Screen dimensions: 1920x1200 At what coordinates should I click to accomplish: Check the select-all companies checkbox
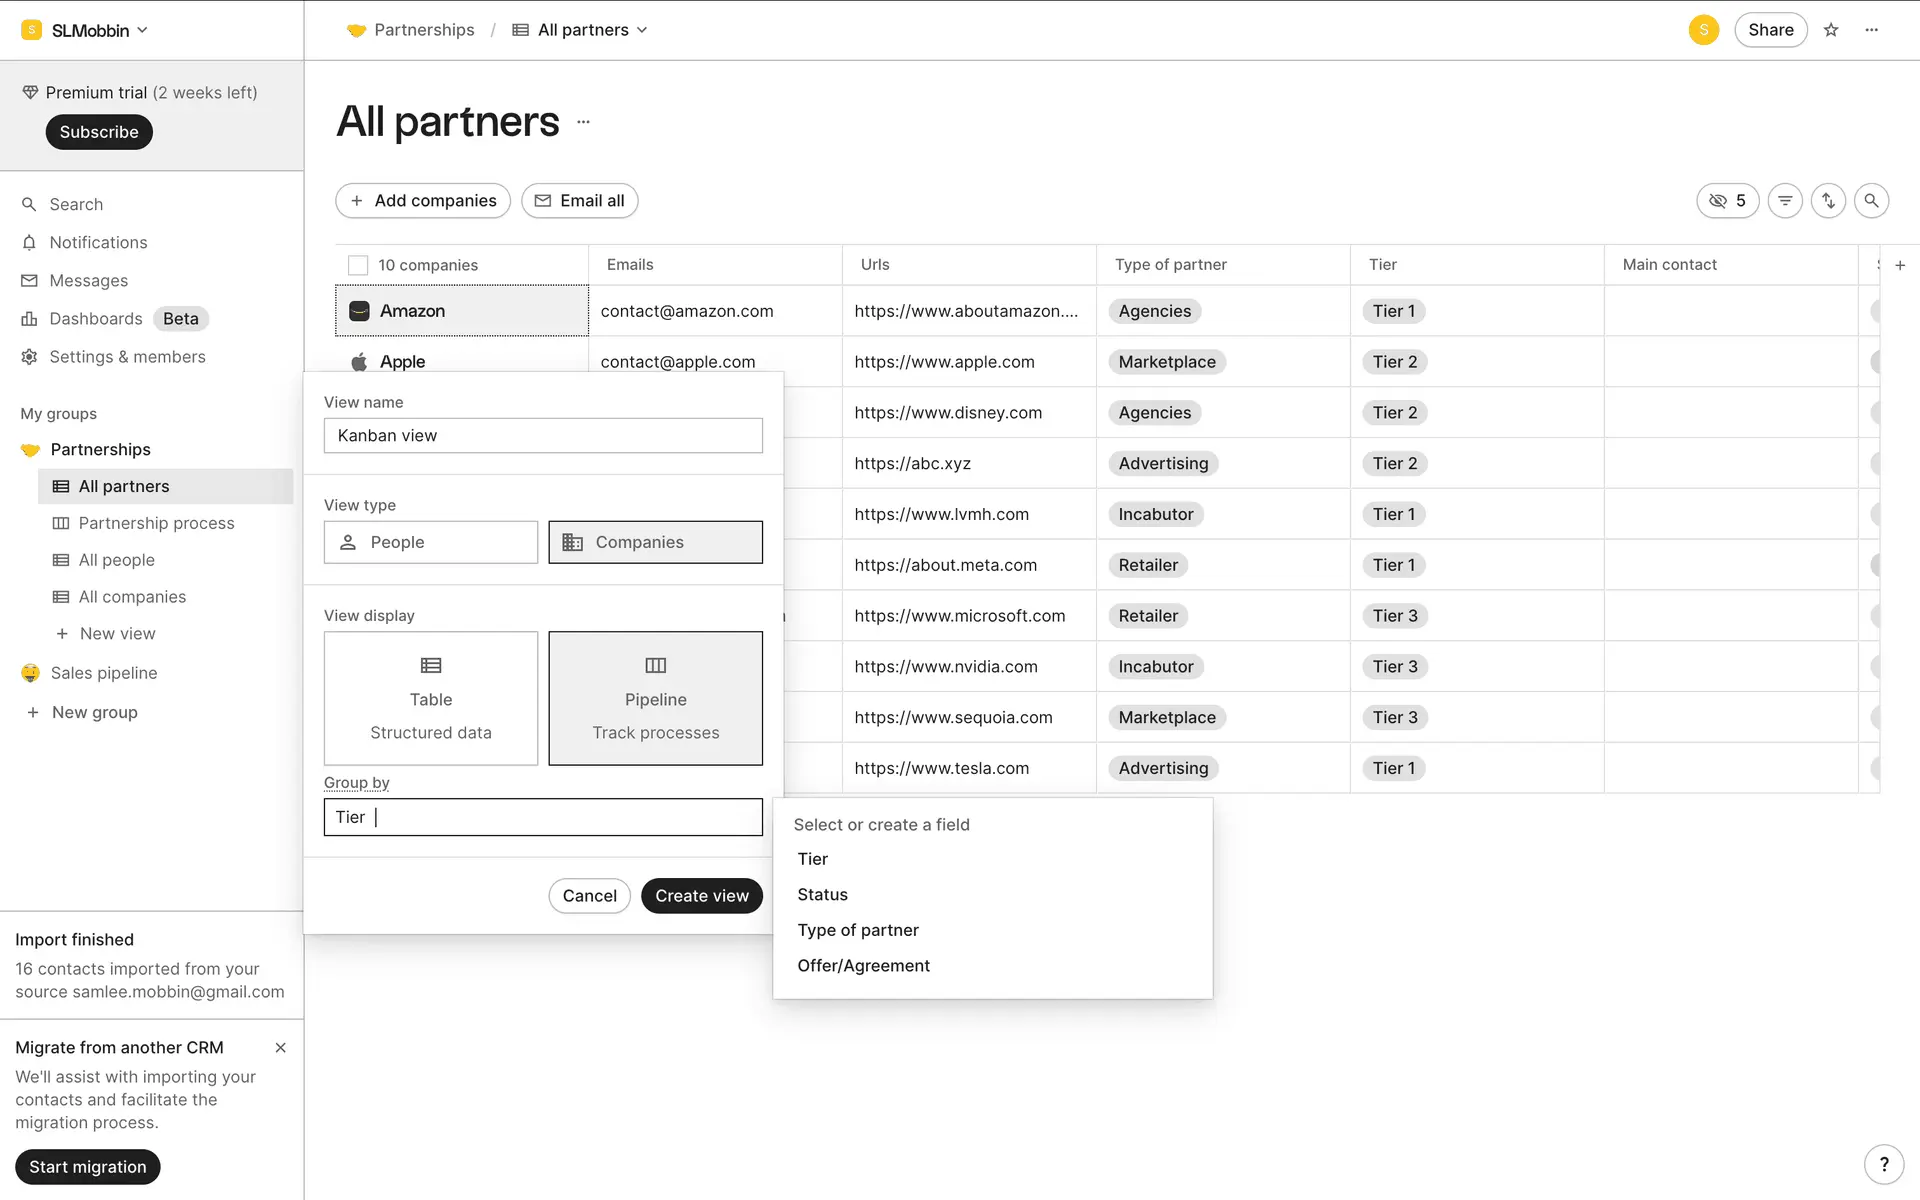pos(358,265)
